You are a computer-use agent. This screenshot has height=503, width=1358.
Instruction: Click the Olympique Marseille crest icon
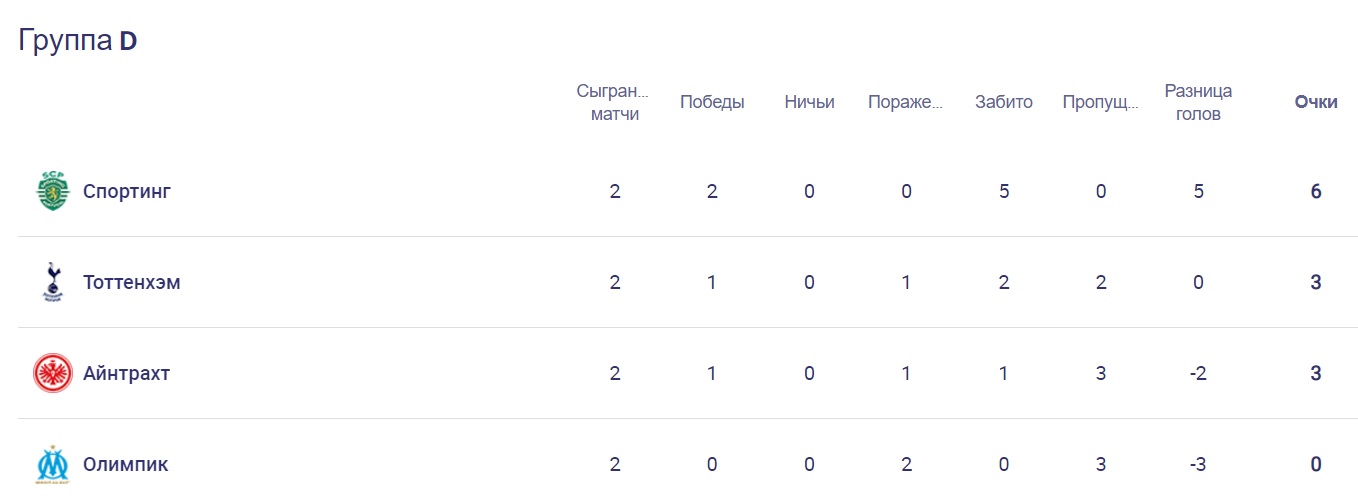tap(52, 464)
